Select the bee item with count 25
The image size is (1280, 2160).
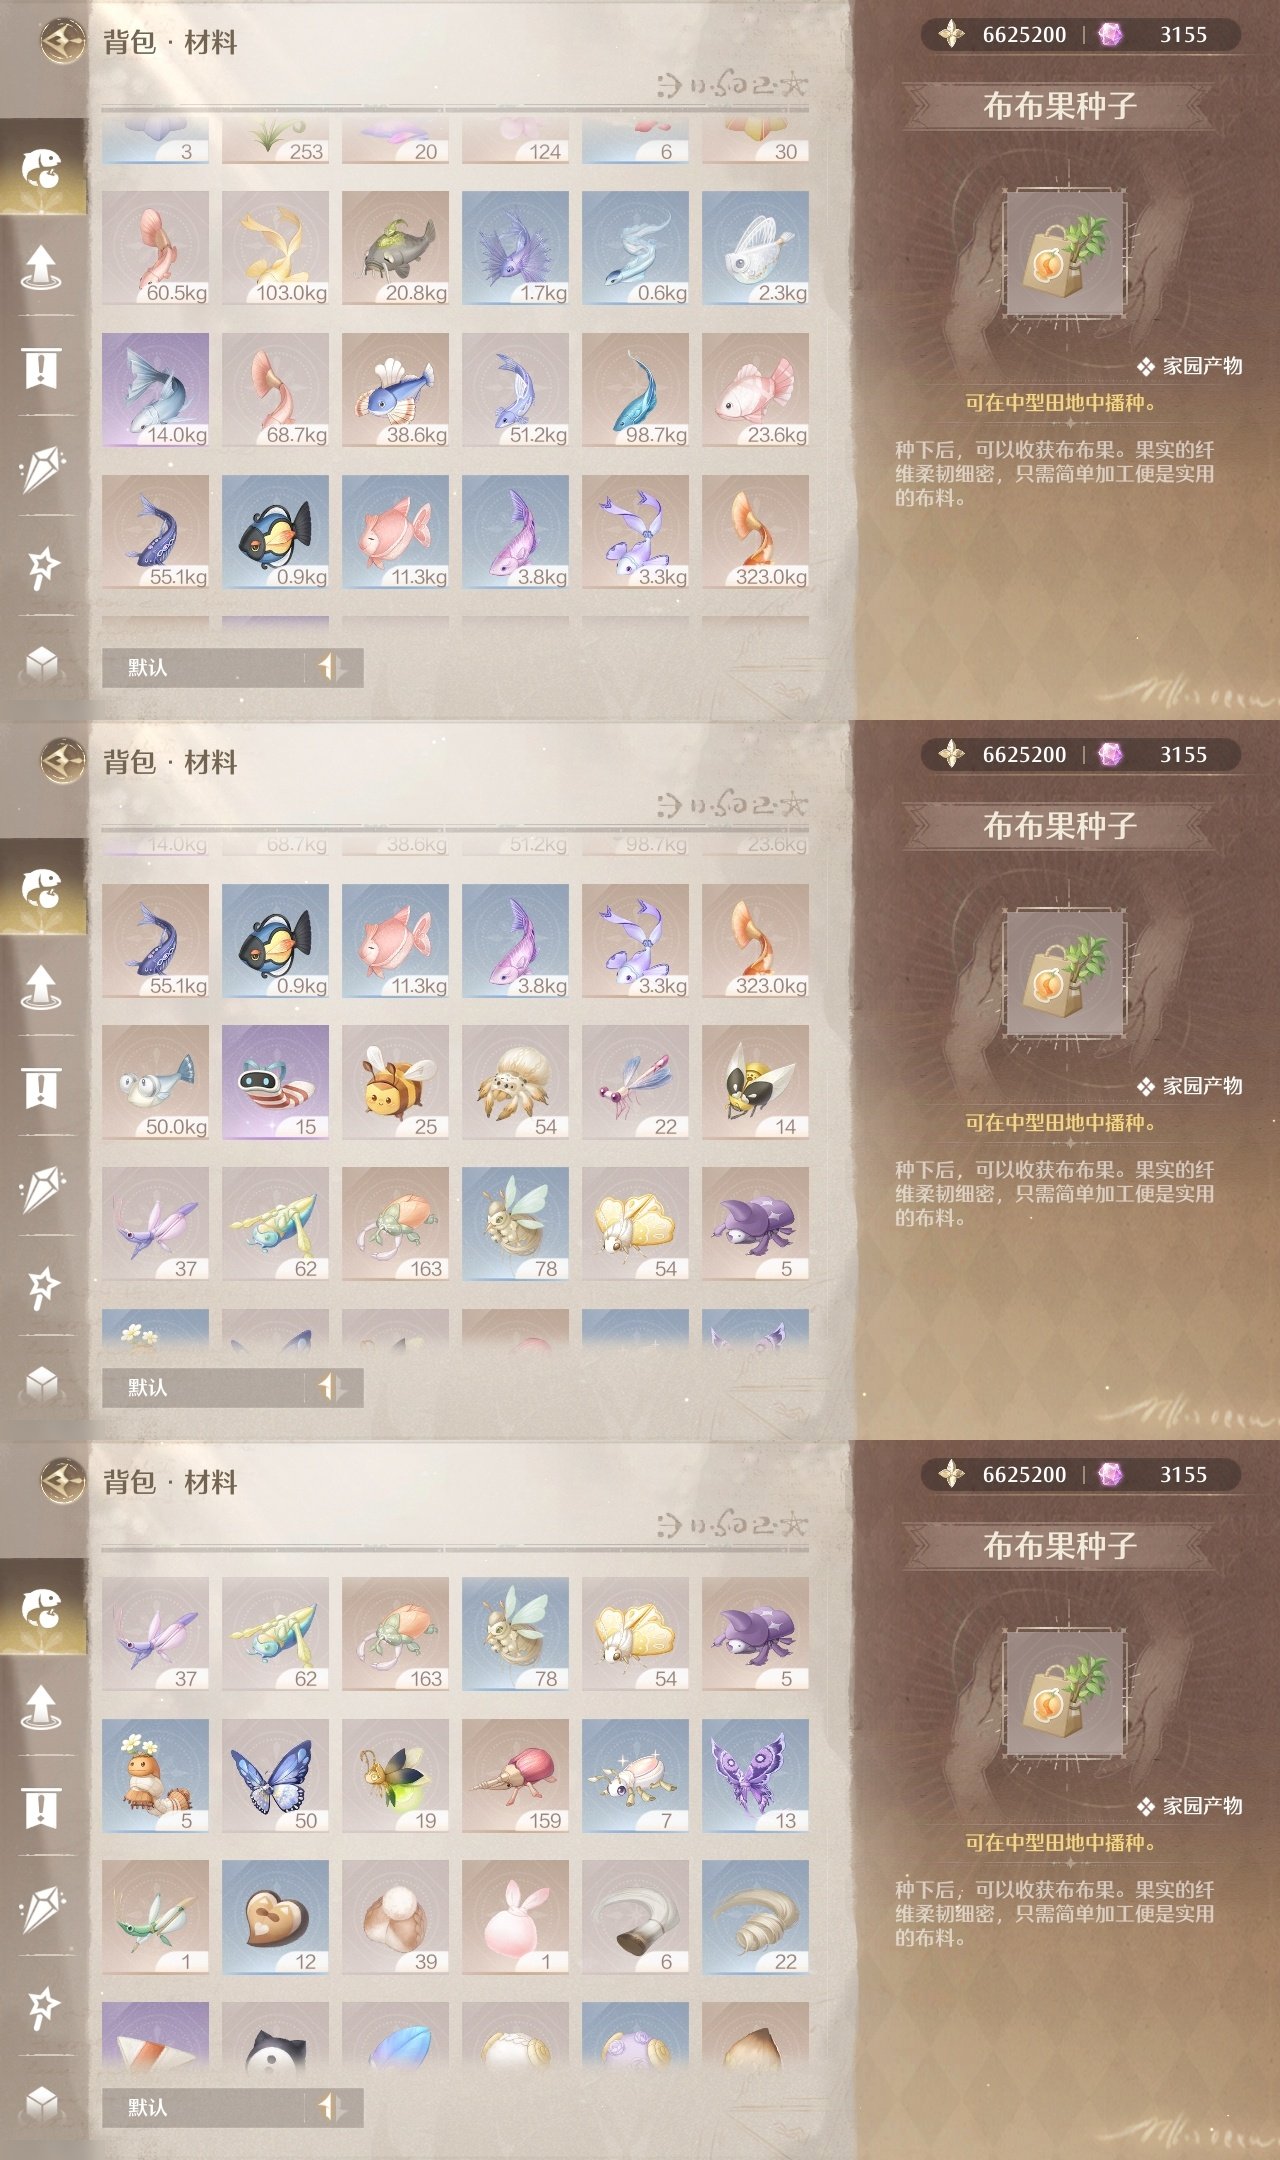[395, 1082]
